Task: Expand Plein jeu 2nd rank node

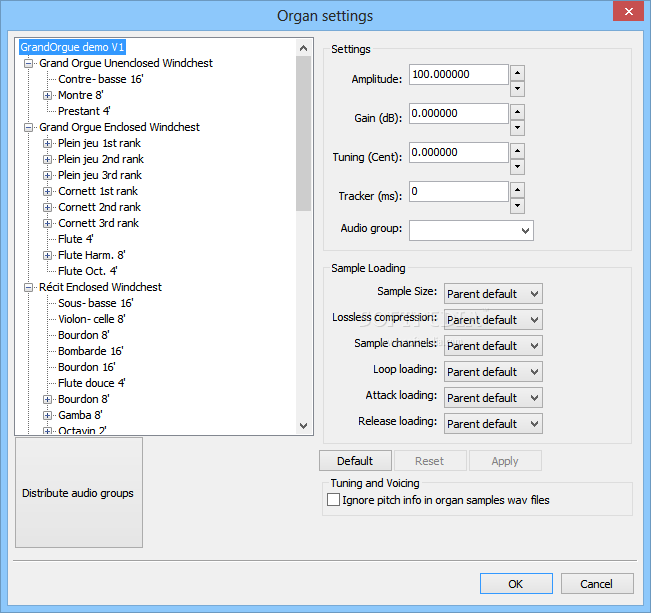Action: tap(47, 159)
